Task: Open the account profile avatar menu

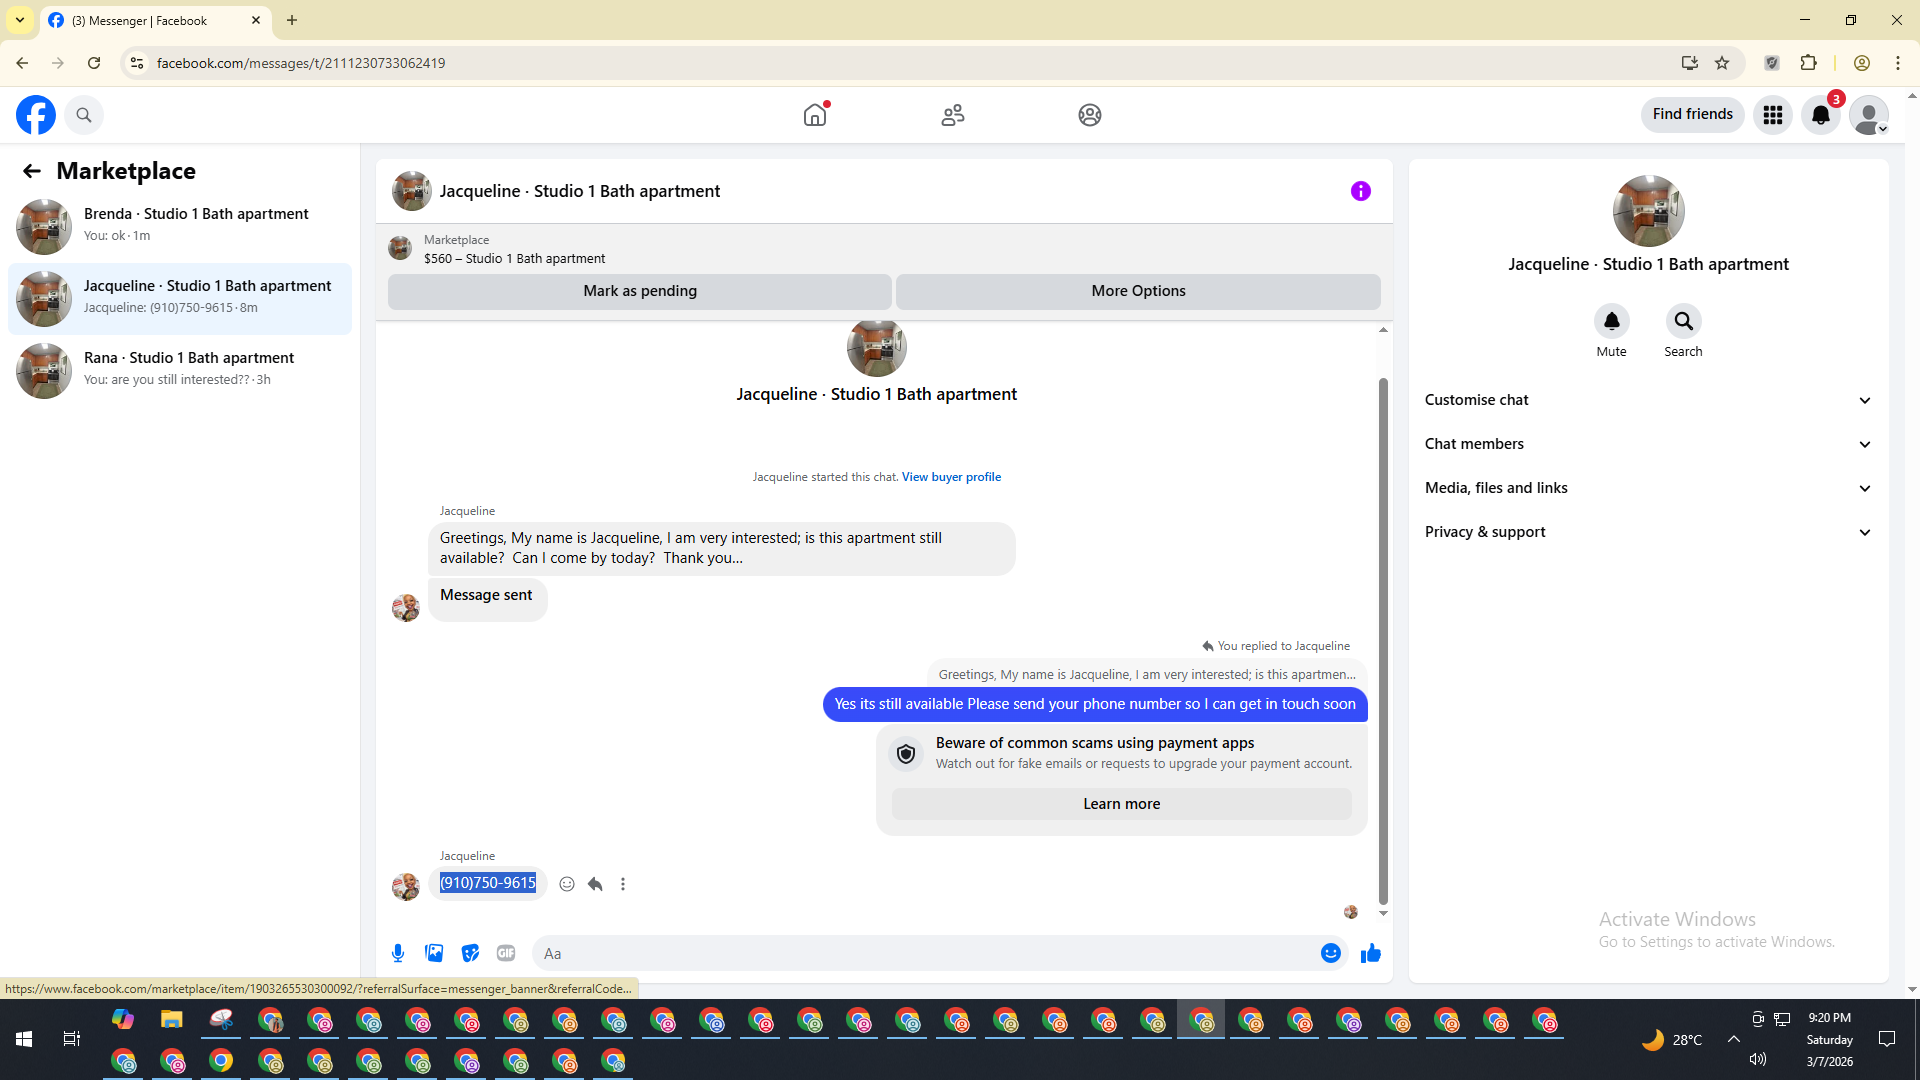Action: click(1869, 115)
